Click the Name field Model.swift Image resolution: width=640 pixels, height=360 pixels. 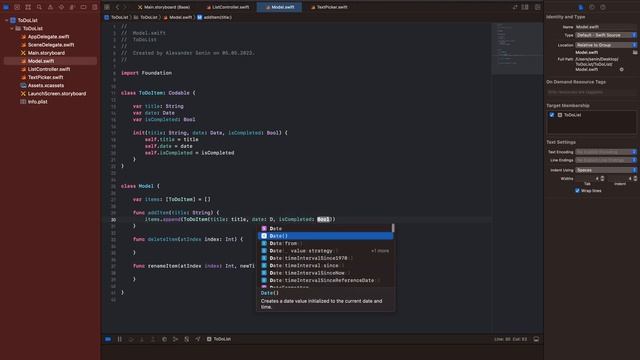click(606, 27)
